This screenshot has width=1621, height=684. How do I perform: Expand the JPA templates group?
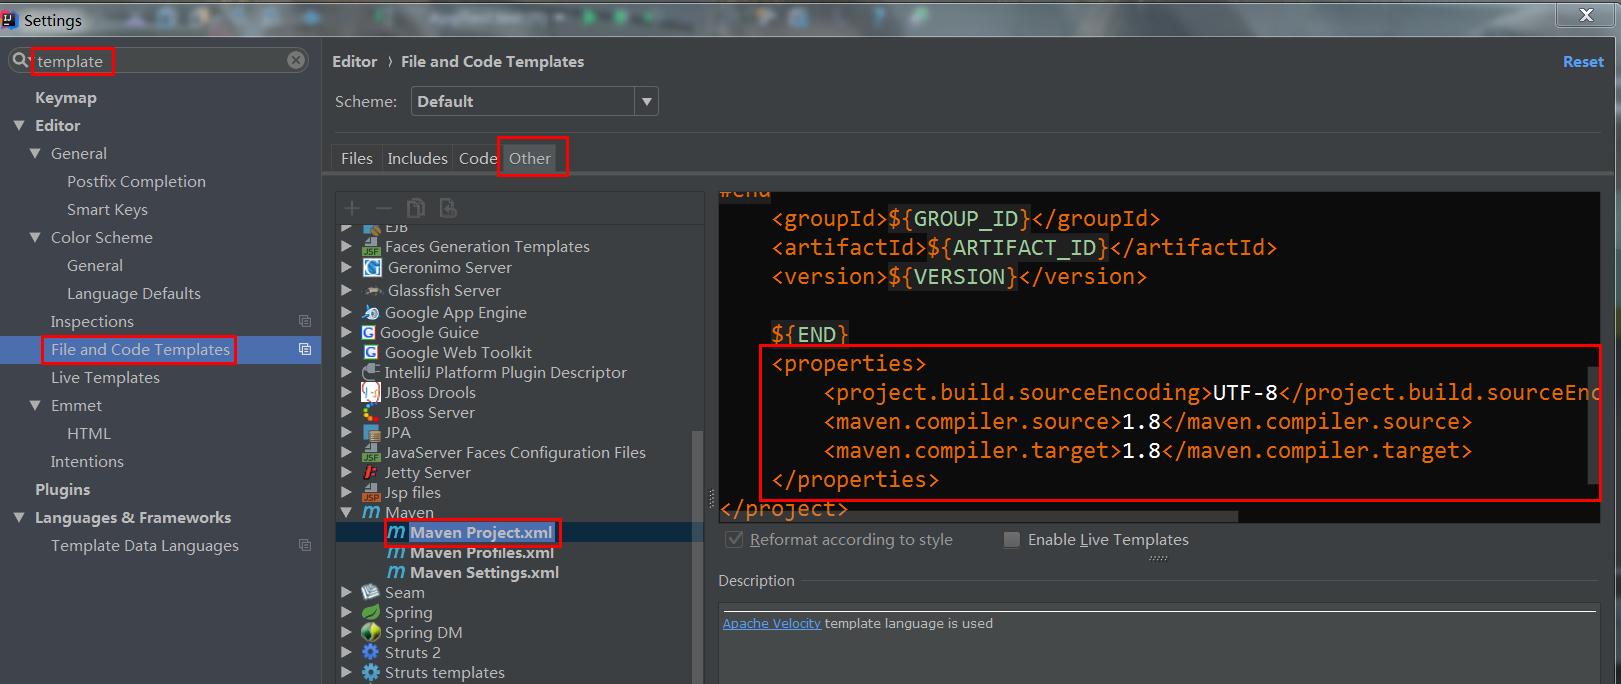(x=347, y=432)
